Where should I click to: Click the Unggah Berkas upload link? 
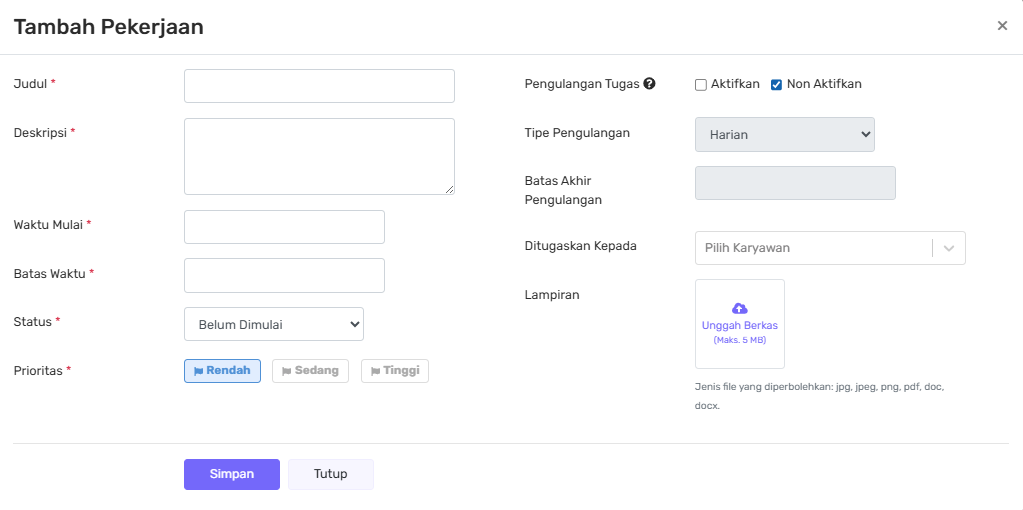tap(740, 326)
